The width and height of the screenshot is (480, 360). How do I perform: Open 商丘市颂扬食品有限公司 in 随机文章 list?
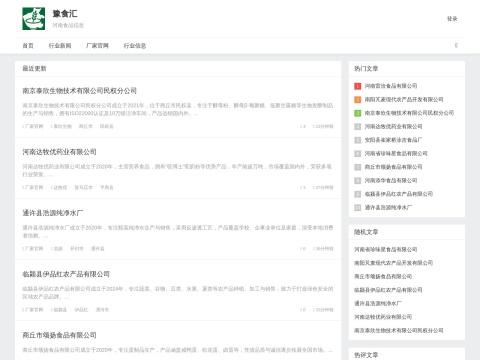coord(383,276)
